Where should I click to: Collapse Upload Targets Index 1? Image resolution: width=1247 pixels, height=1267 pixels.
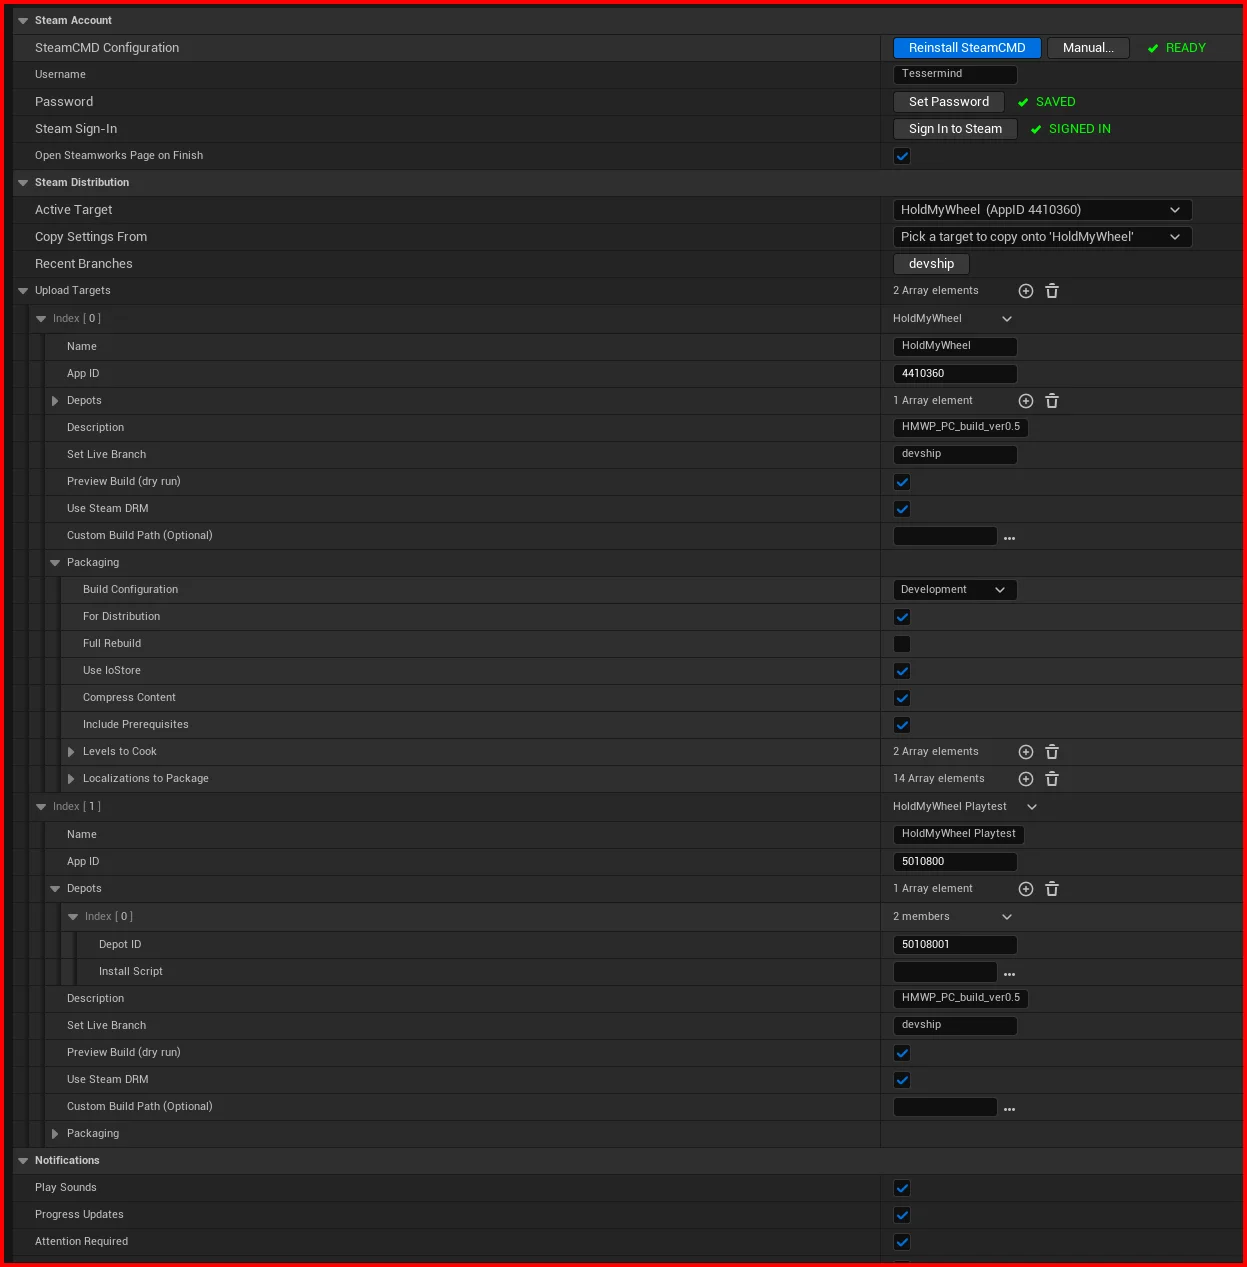click(41, 807)
